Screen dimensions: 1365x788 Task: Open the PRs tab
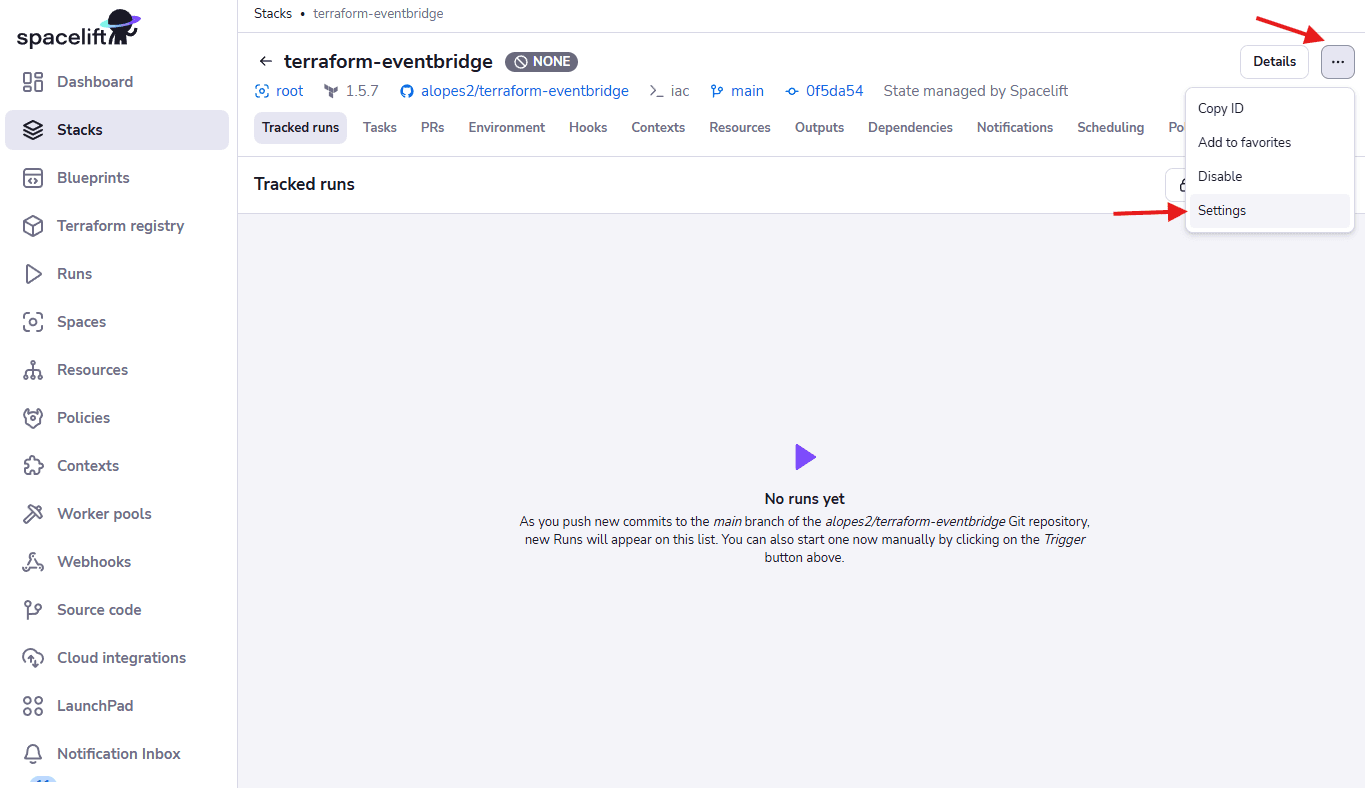pos(433,128)
